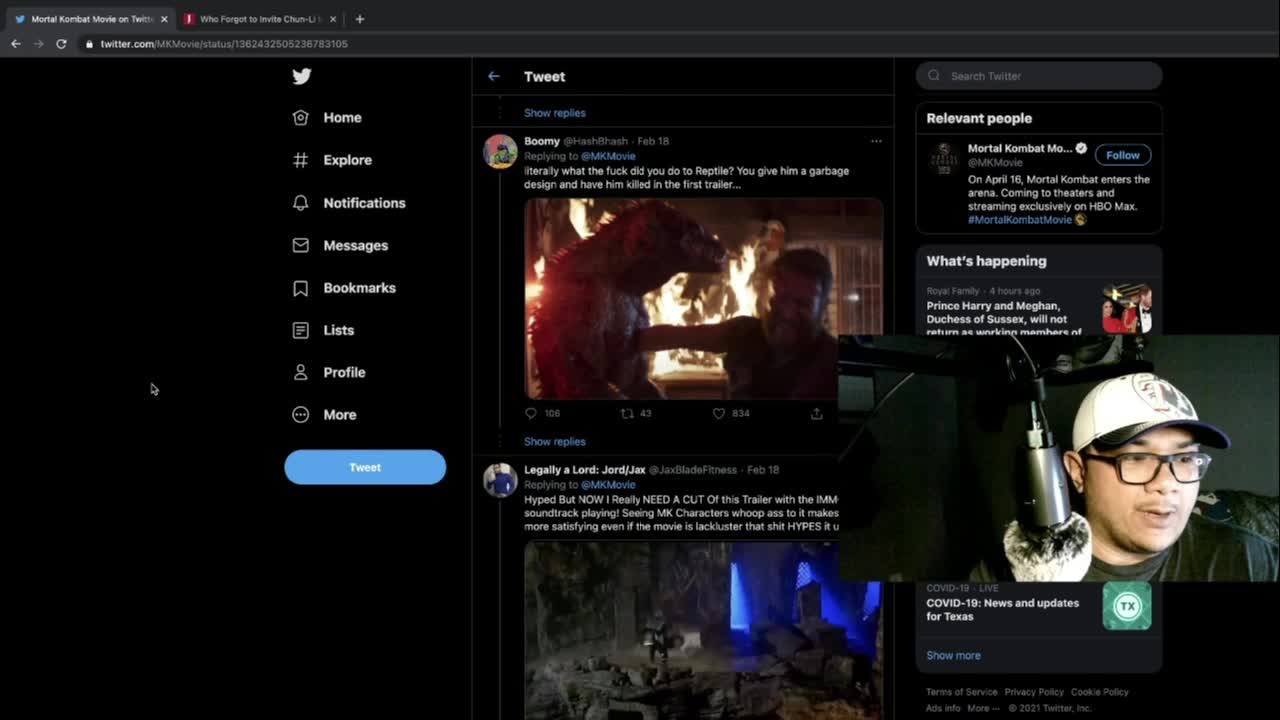The image size is (1280, 720).
Task: Click the TX icon thumbnail
Action: click(x=1127, y=606)
